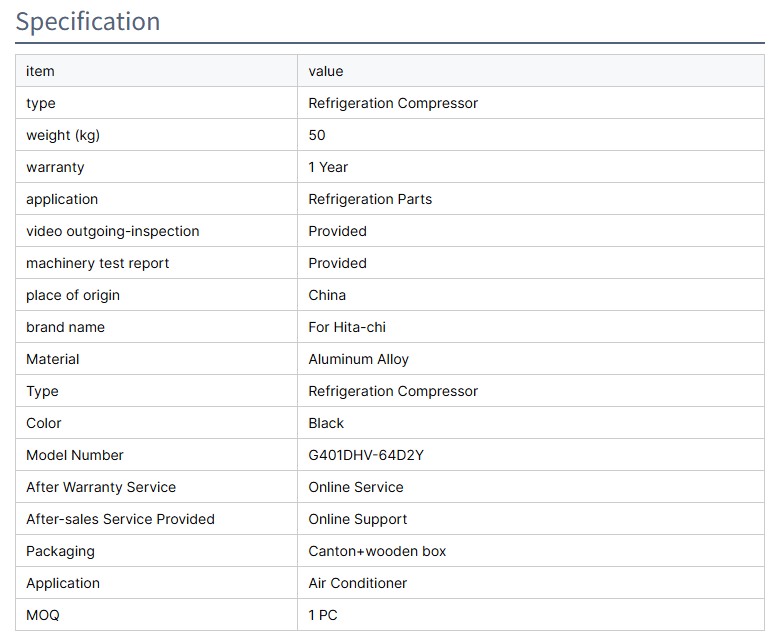Select the 'Online Support' value cell
Screen dimensions: 781x644
tap(357, 519)
